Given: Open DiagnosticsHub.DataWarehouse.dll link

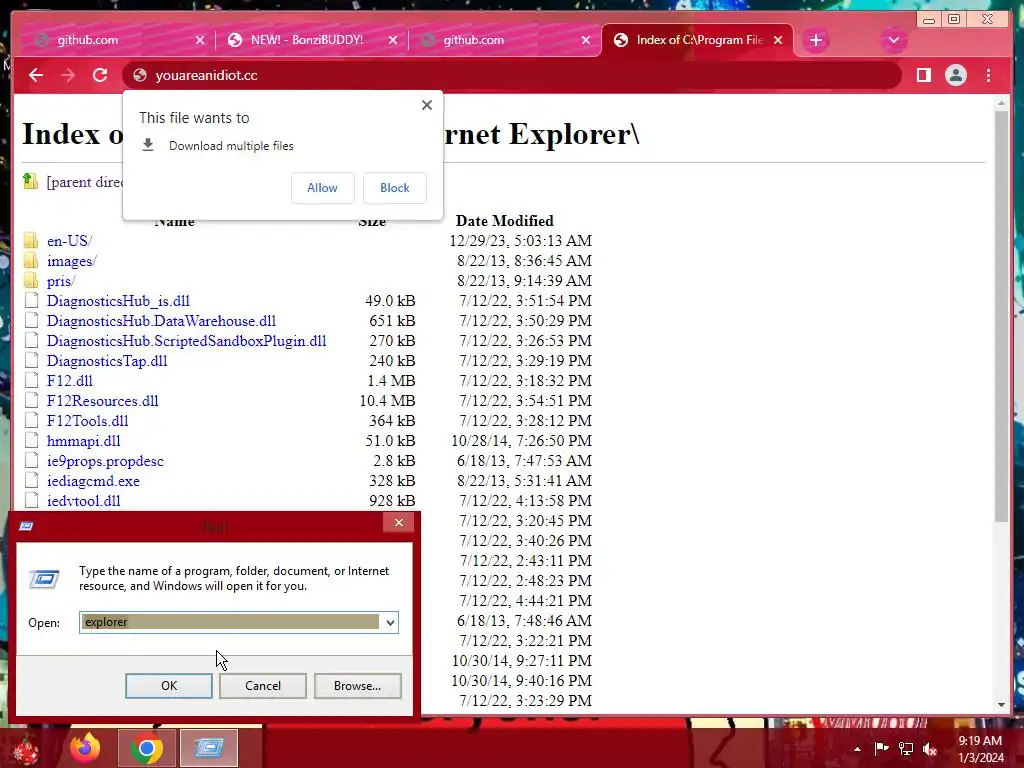Looking at the screenshot, I should coord(161,321).
